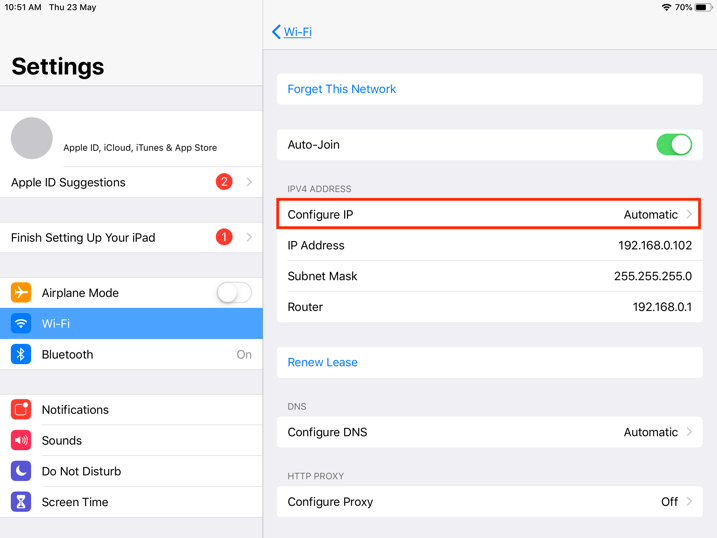The height and width of the screenshot is (538, 717).
Task: Tap the Screen Time hourglass icon
Action: [x=21, y=502]
